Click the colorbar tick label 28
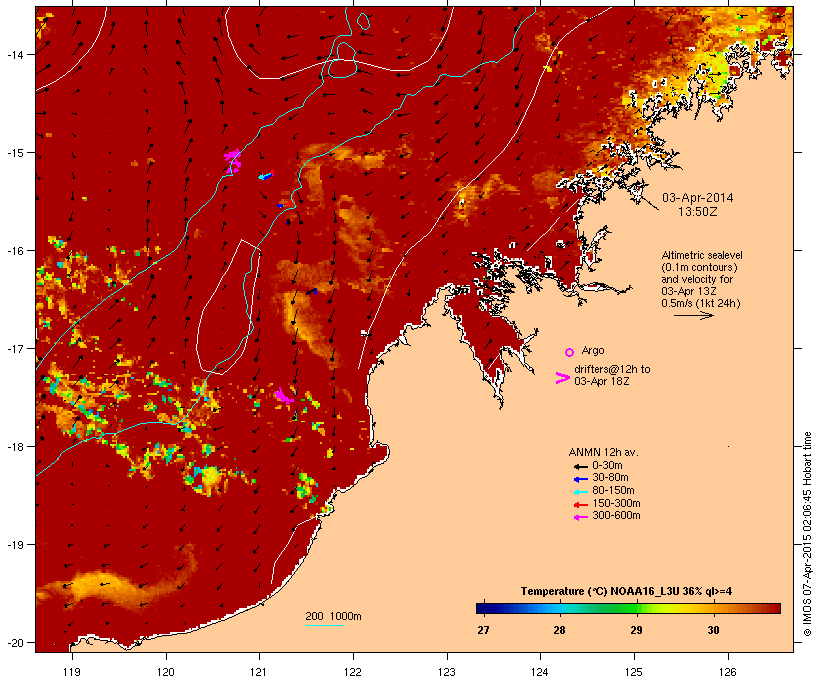Viewport: 820px width, 680px height. click(x=560, y=630)
